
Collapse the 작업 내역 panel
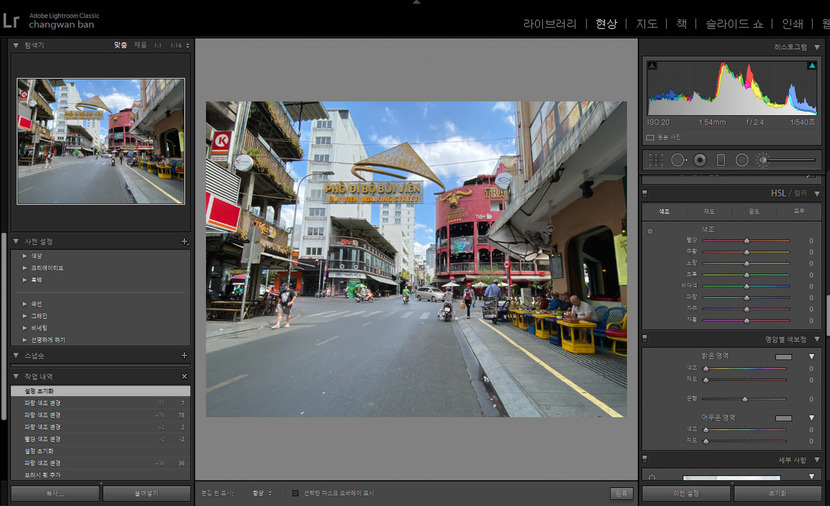(x=16, y=376)
